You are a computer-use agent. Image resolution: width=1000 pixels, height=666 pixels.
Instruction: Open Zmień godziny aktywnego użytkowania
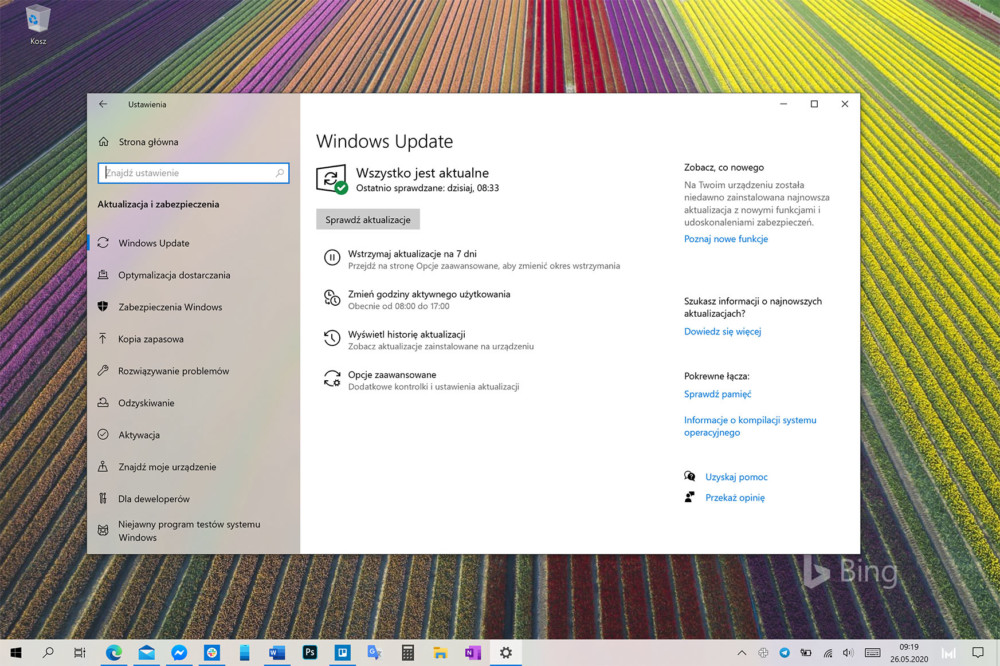[x=429, y=294]
